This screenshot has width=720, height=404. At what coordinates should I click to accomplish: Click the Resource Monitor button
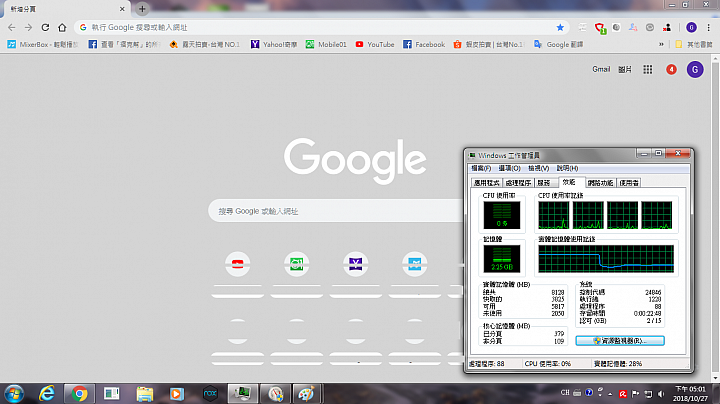tap(619, 341)
